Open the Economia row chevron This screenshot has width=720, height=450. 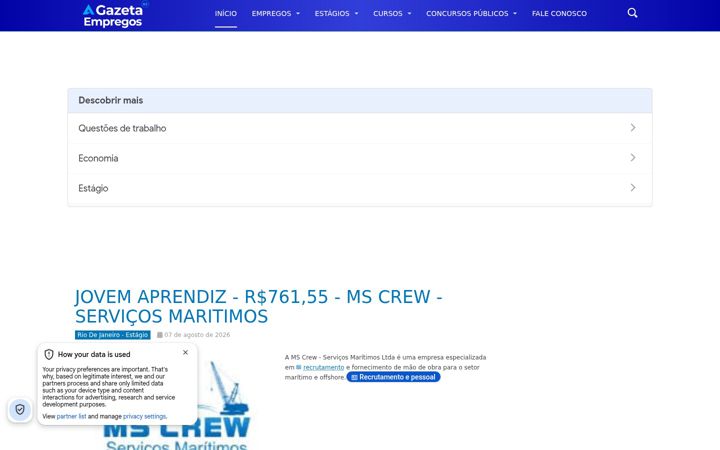tap(633, 158)
